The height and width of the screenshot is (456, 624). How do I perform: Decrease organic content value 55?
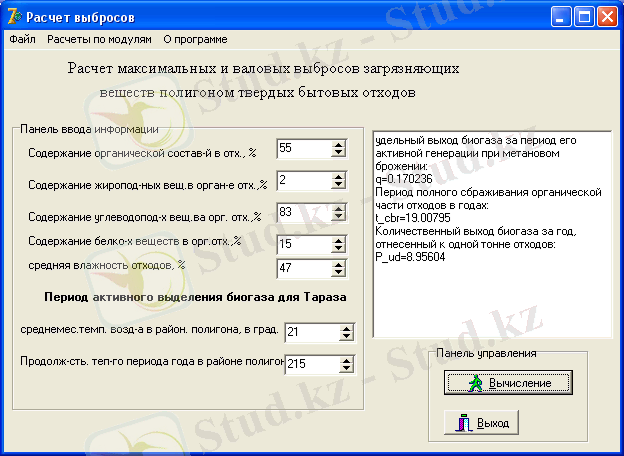339,153
